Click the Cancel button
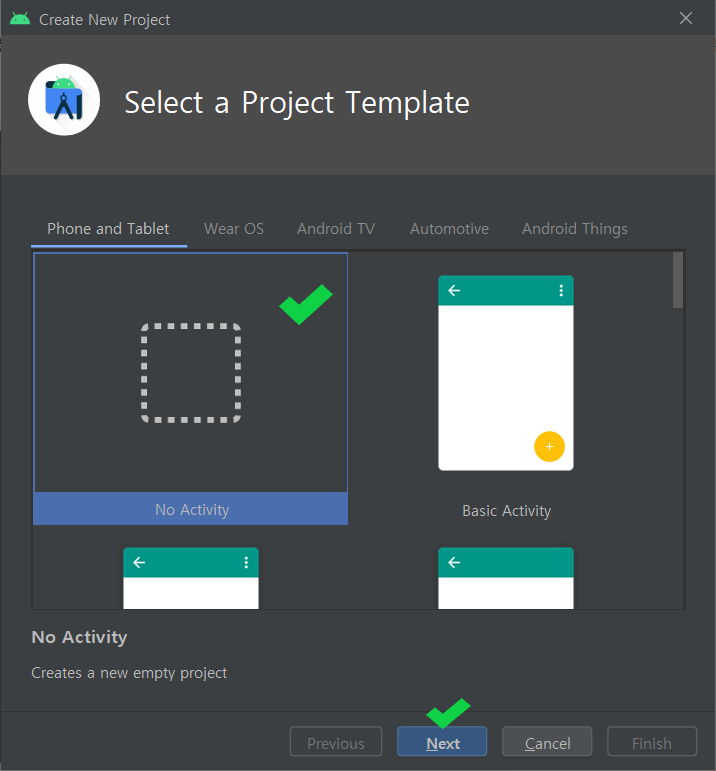This screenshot has width=716, height=771. 547,741
